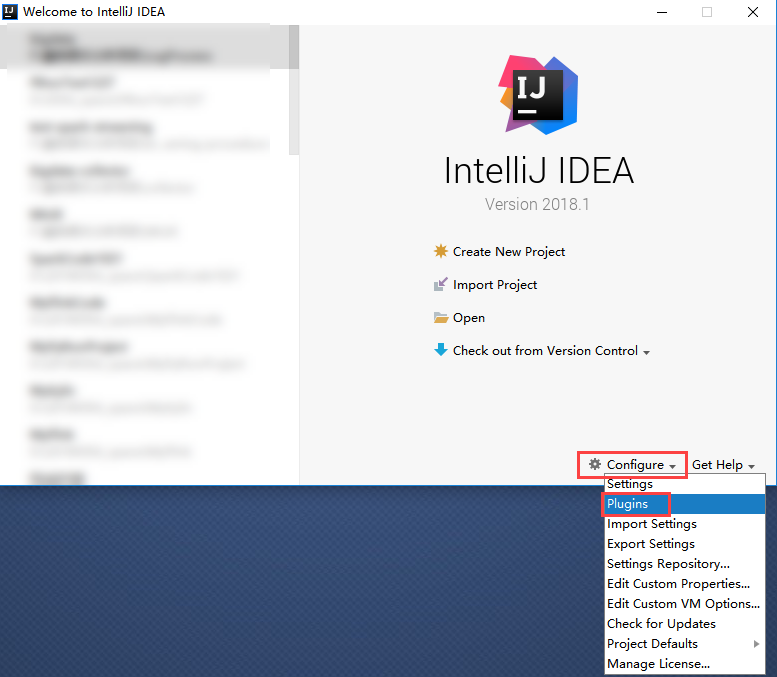This screenshot has height=677, width=777.
Task: Click the Import Project arrow icon
Action: tap(441, 284)
